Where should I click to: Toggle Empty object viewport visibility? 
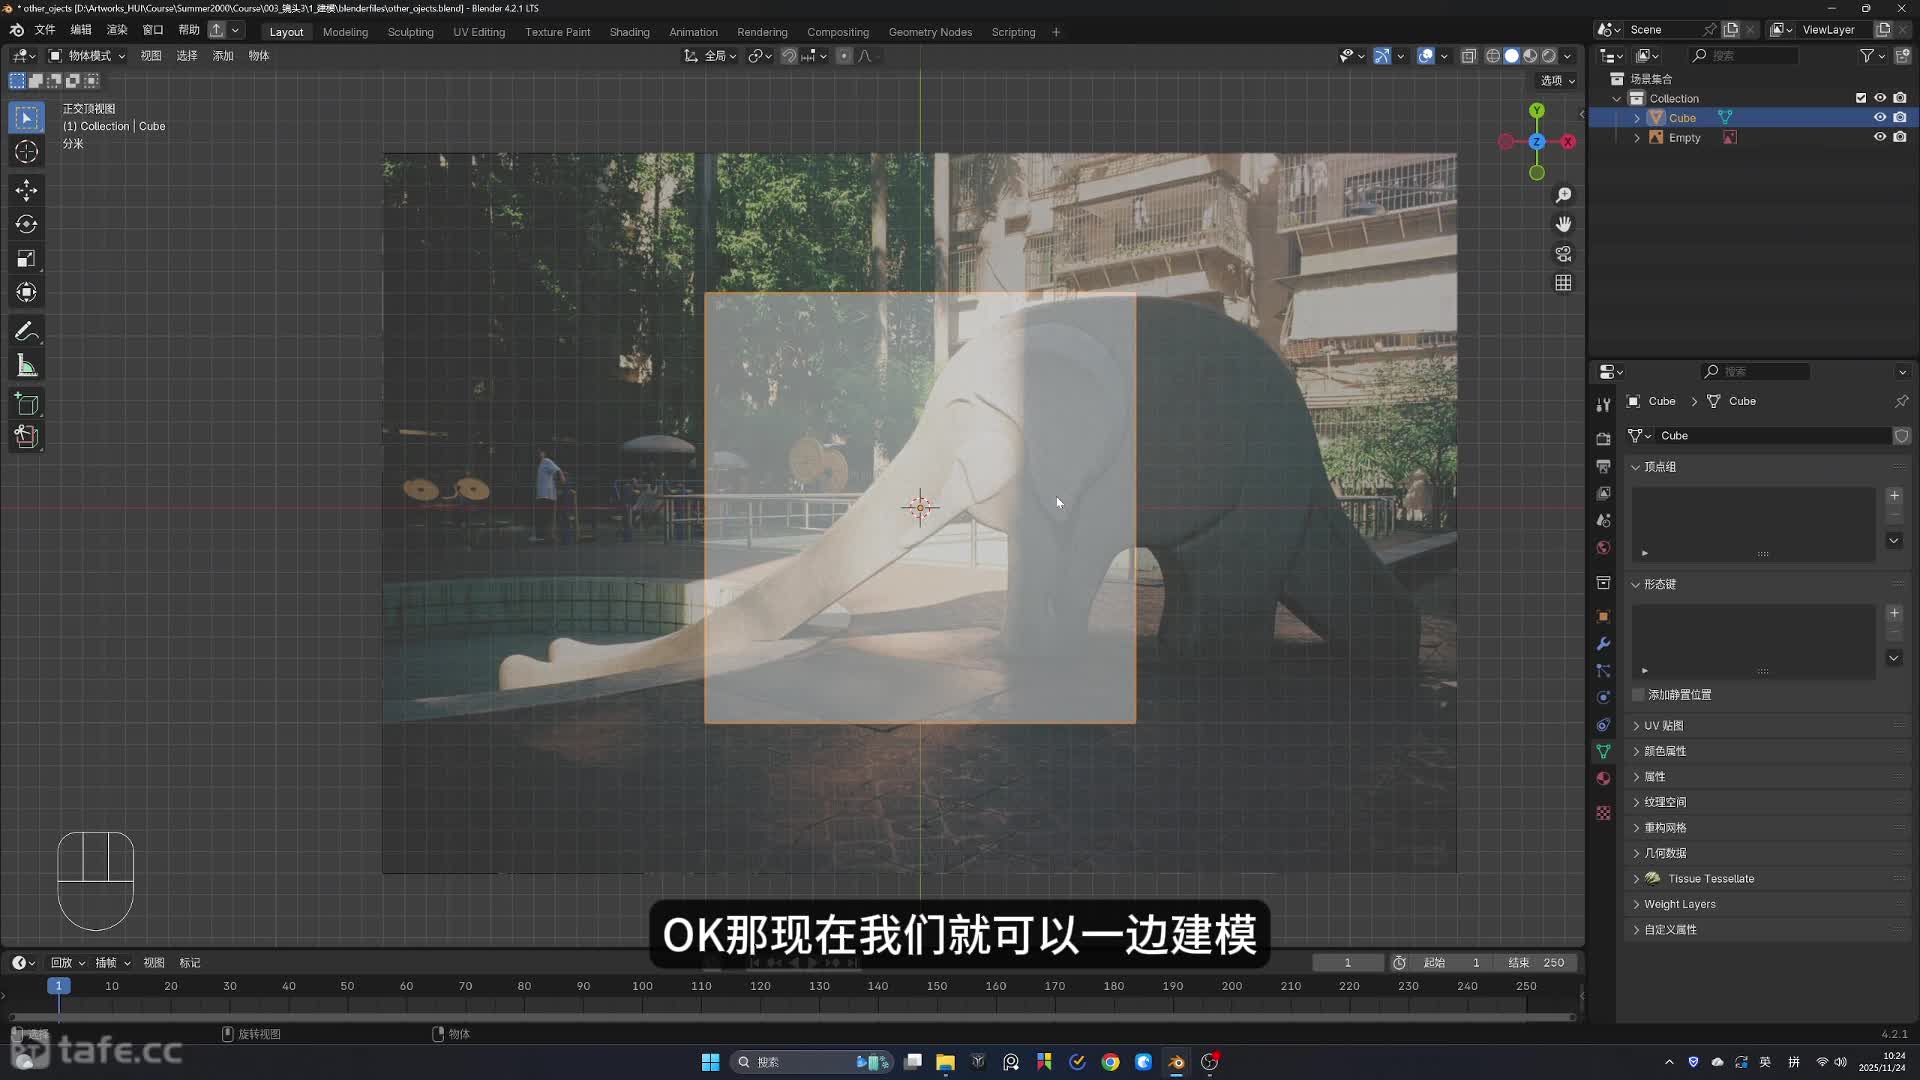pos(1879,138)
